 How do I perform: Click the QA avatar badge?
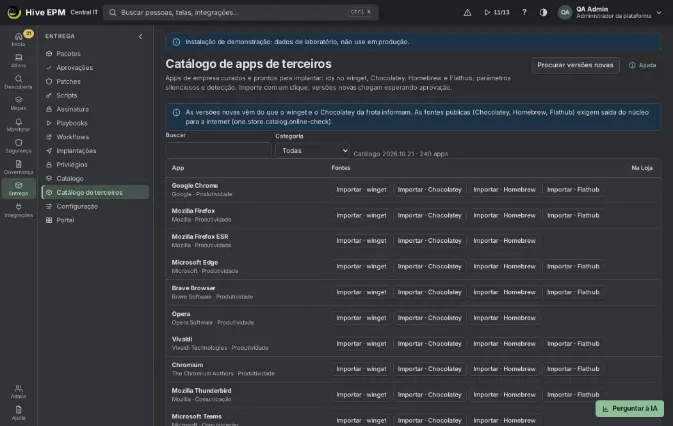click(x=565, y=12)
